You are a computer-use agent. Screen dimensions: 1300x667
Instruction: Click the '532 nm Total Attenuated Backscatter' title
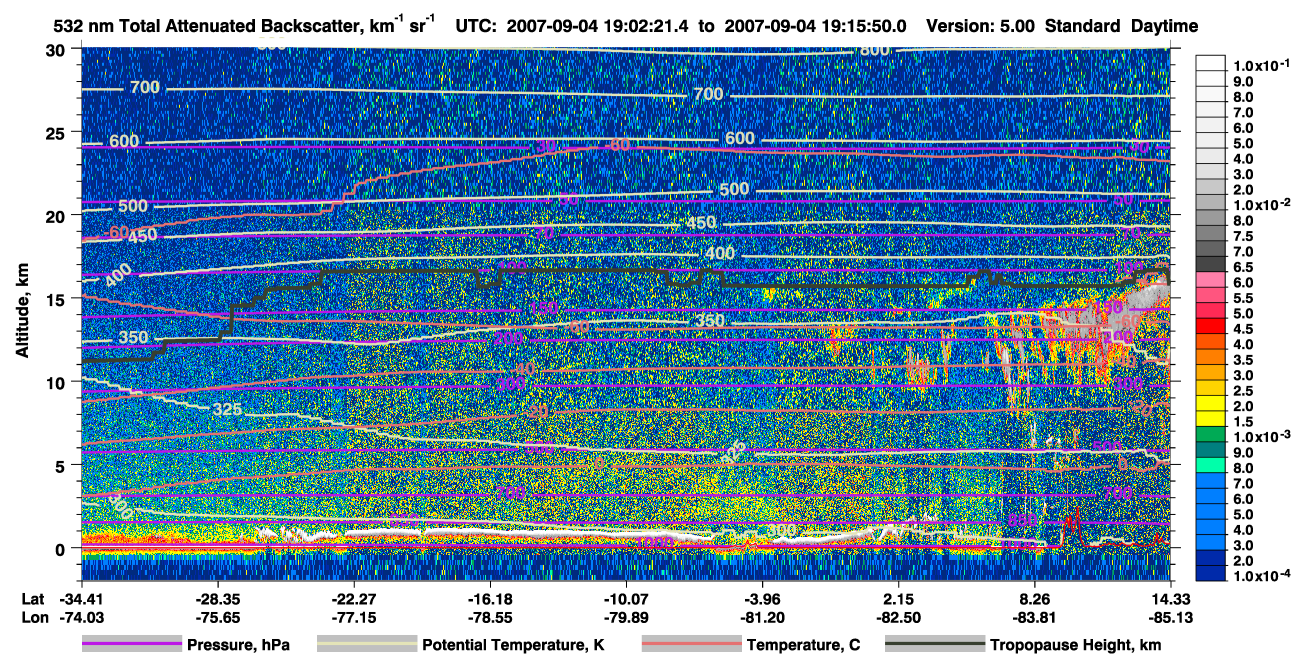point(210,26)
